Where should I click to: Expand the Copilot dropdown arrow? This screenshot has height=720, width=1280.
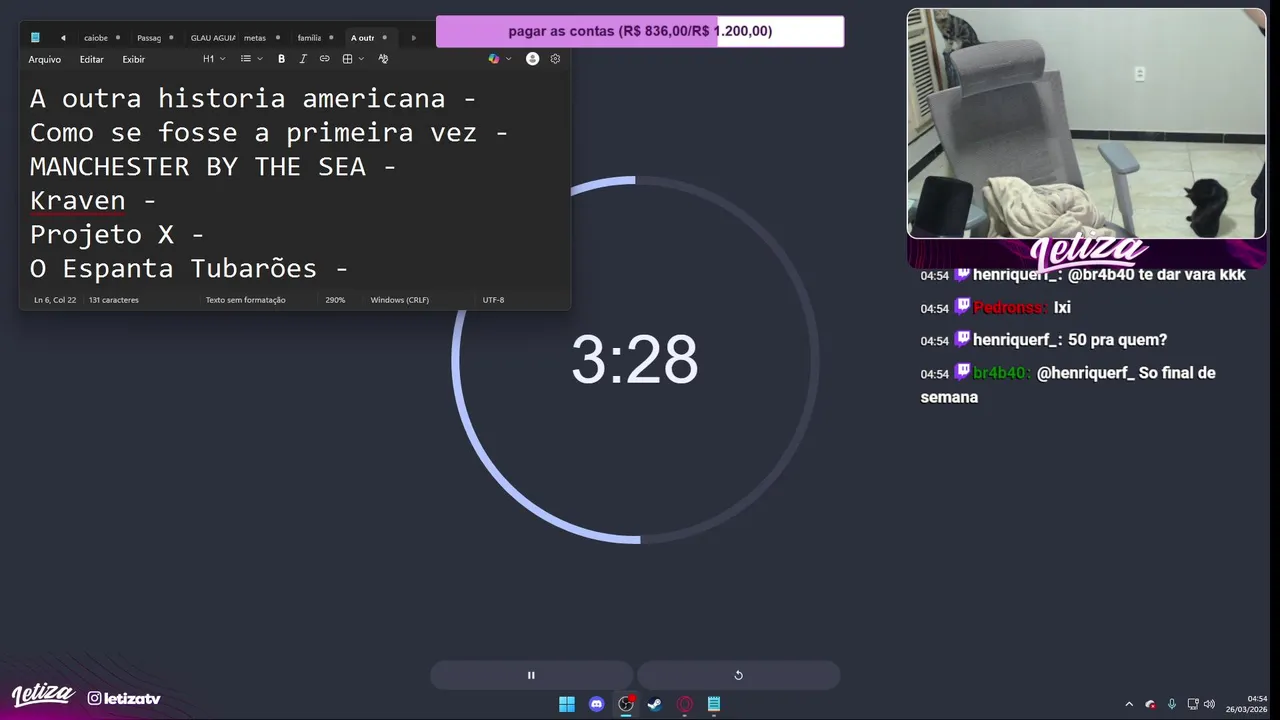coord(508,59)
